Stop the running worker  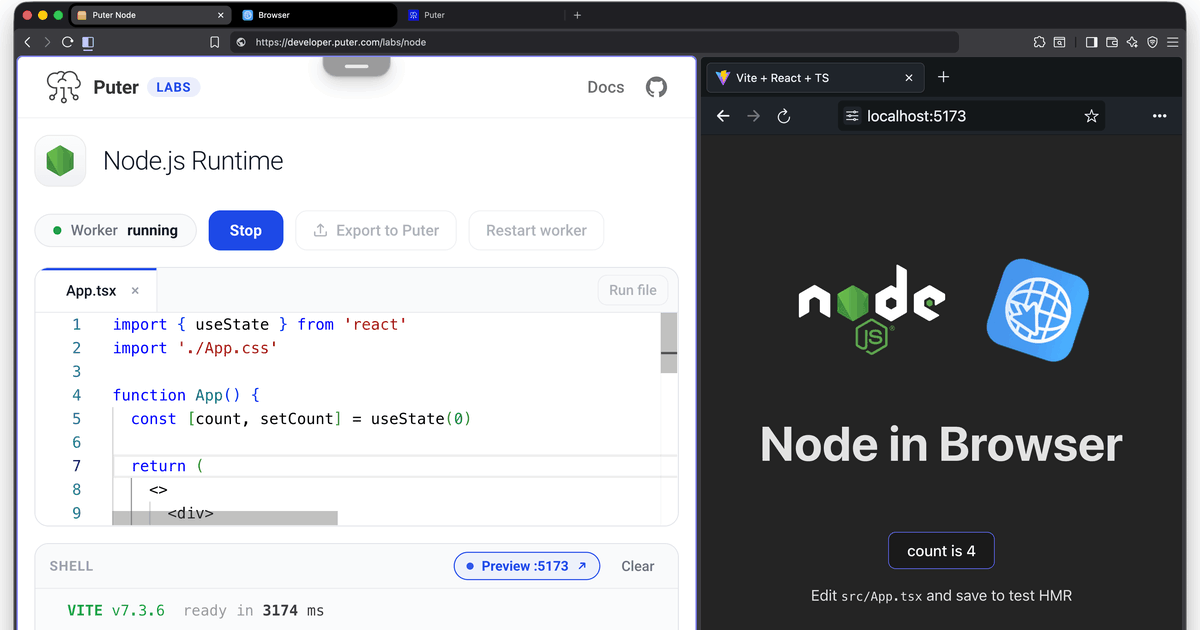246,230
